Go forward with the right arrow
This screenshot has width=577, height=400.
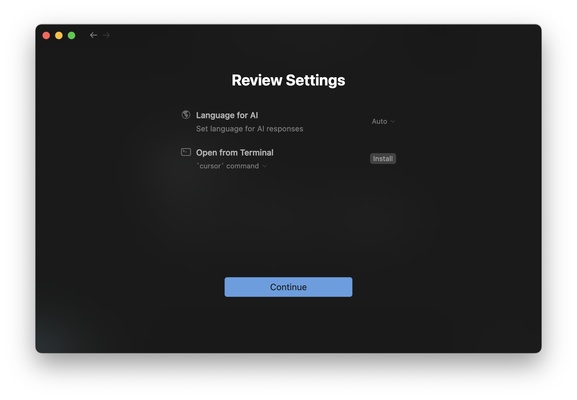(106, 35)
